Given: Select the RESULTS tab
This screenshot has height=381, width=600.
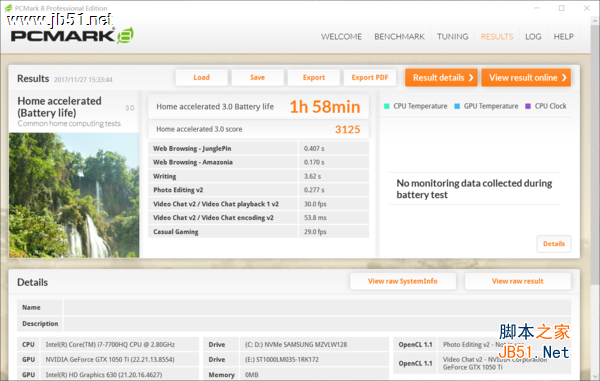Looking at the screenshot, I should coord(497,36).
